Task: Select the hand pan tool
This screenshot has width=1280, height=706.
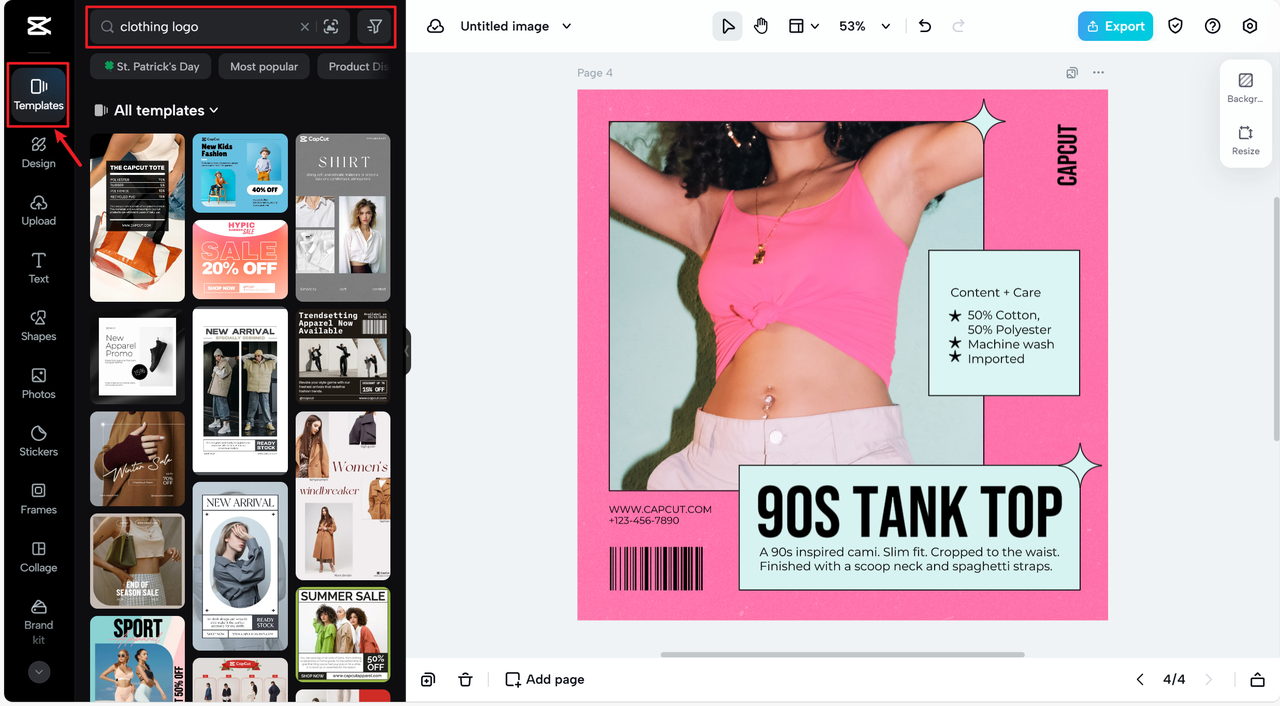Action: 761,27
